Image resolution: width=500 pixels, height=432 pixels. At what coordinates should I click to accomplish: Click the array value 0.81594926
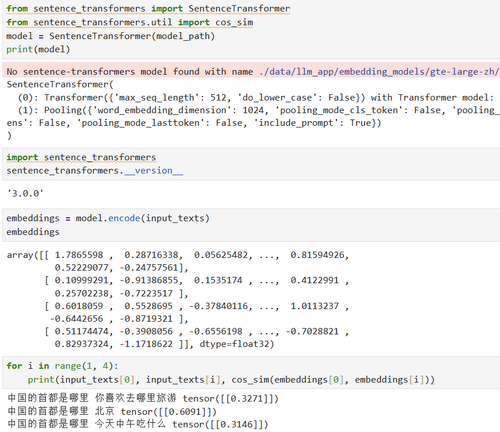[317, 255]
